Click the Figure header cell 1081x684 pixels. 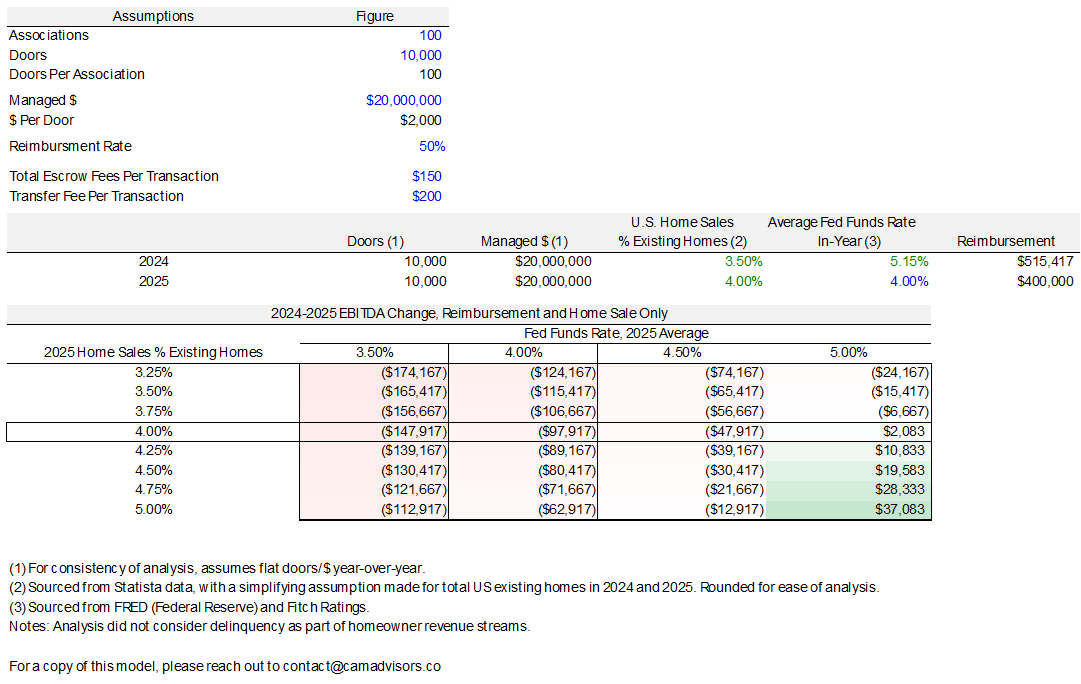[374, 17]
